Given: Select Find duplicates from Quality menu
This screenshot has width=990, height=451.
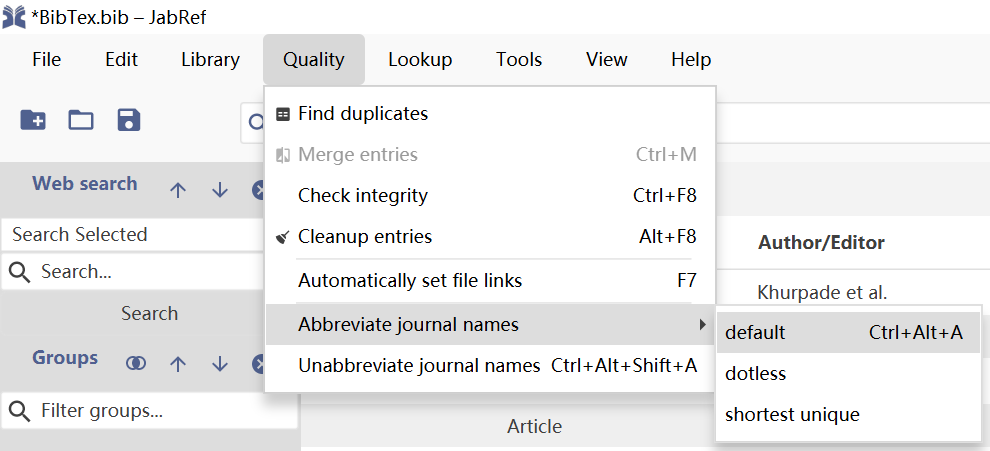Looking at the screenshot, I should [x=363, y=114].
